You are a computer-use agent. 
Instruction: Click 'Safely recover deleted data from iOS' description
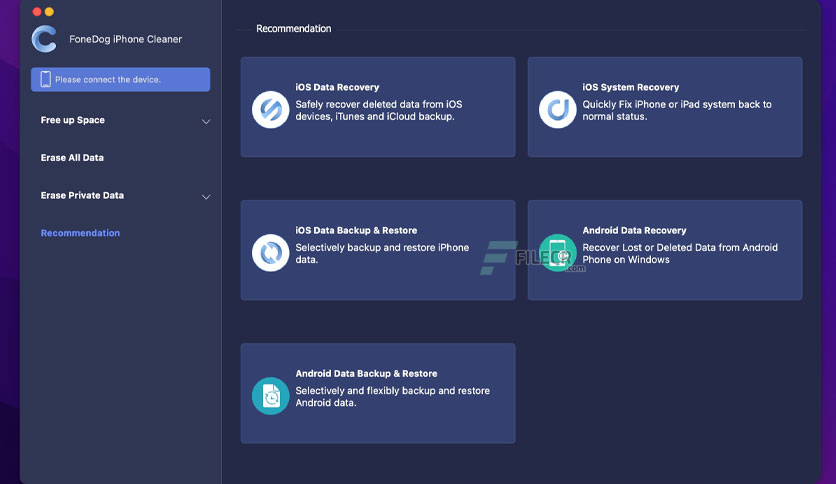(379, 110)
